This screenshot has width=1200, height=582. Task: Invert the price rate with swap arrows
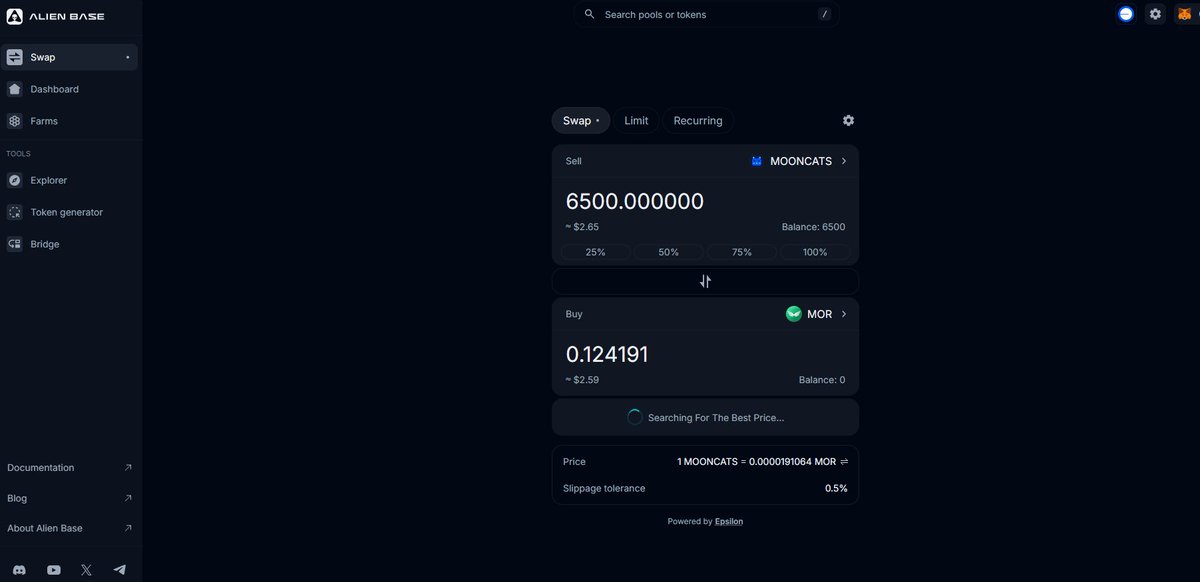pyautogui.click(x=844, y=462)
